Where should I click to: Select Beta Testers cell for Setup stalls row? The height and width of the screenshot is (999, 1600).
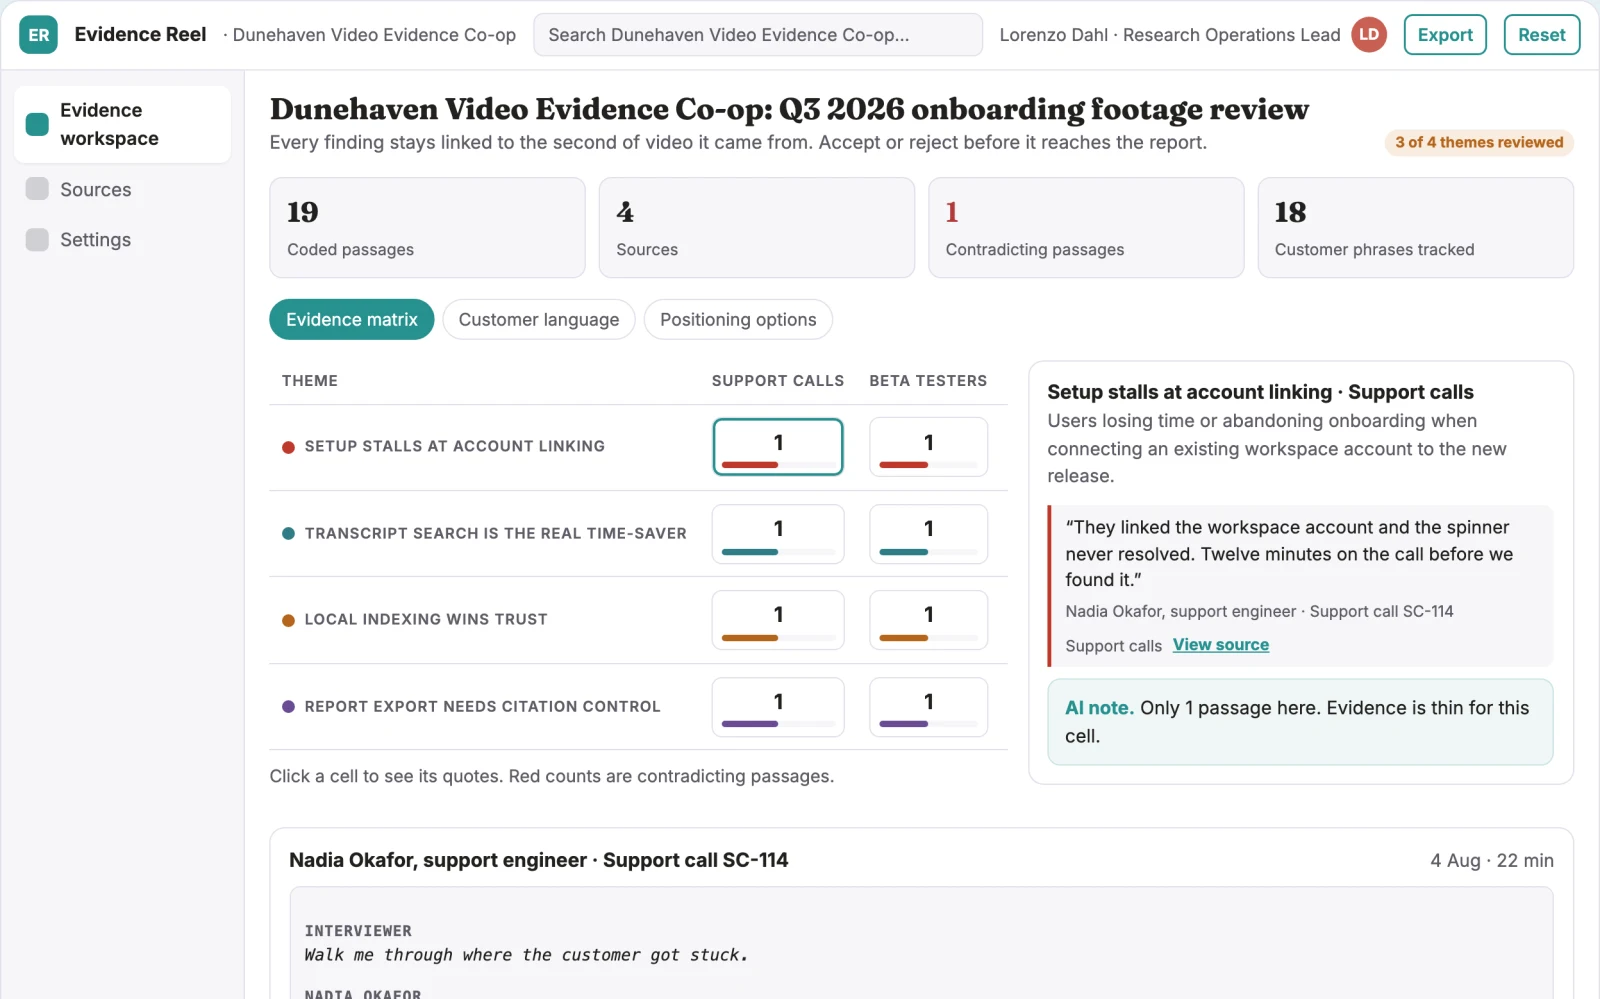coord(928,446)
